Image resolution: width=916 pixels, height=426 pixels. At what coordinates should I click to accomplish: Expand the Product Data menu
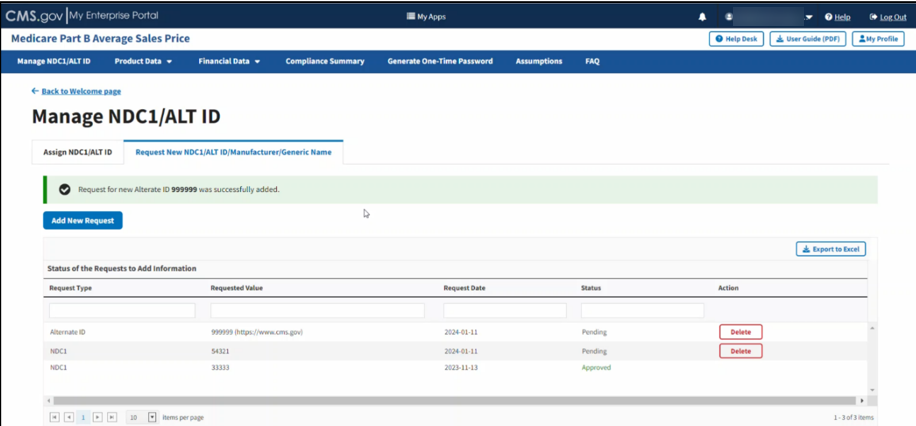click(x=143, y=61)
